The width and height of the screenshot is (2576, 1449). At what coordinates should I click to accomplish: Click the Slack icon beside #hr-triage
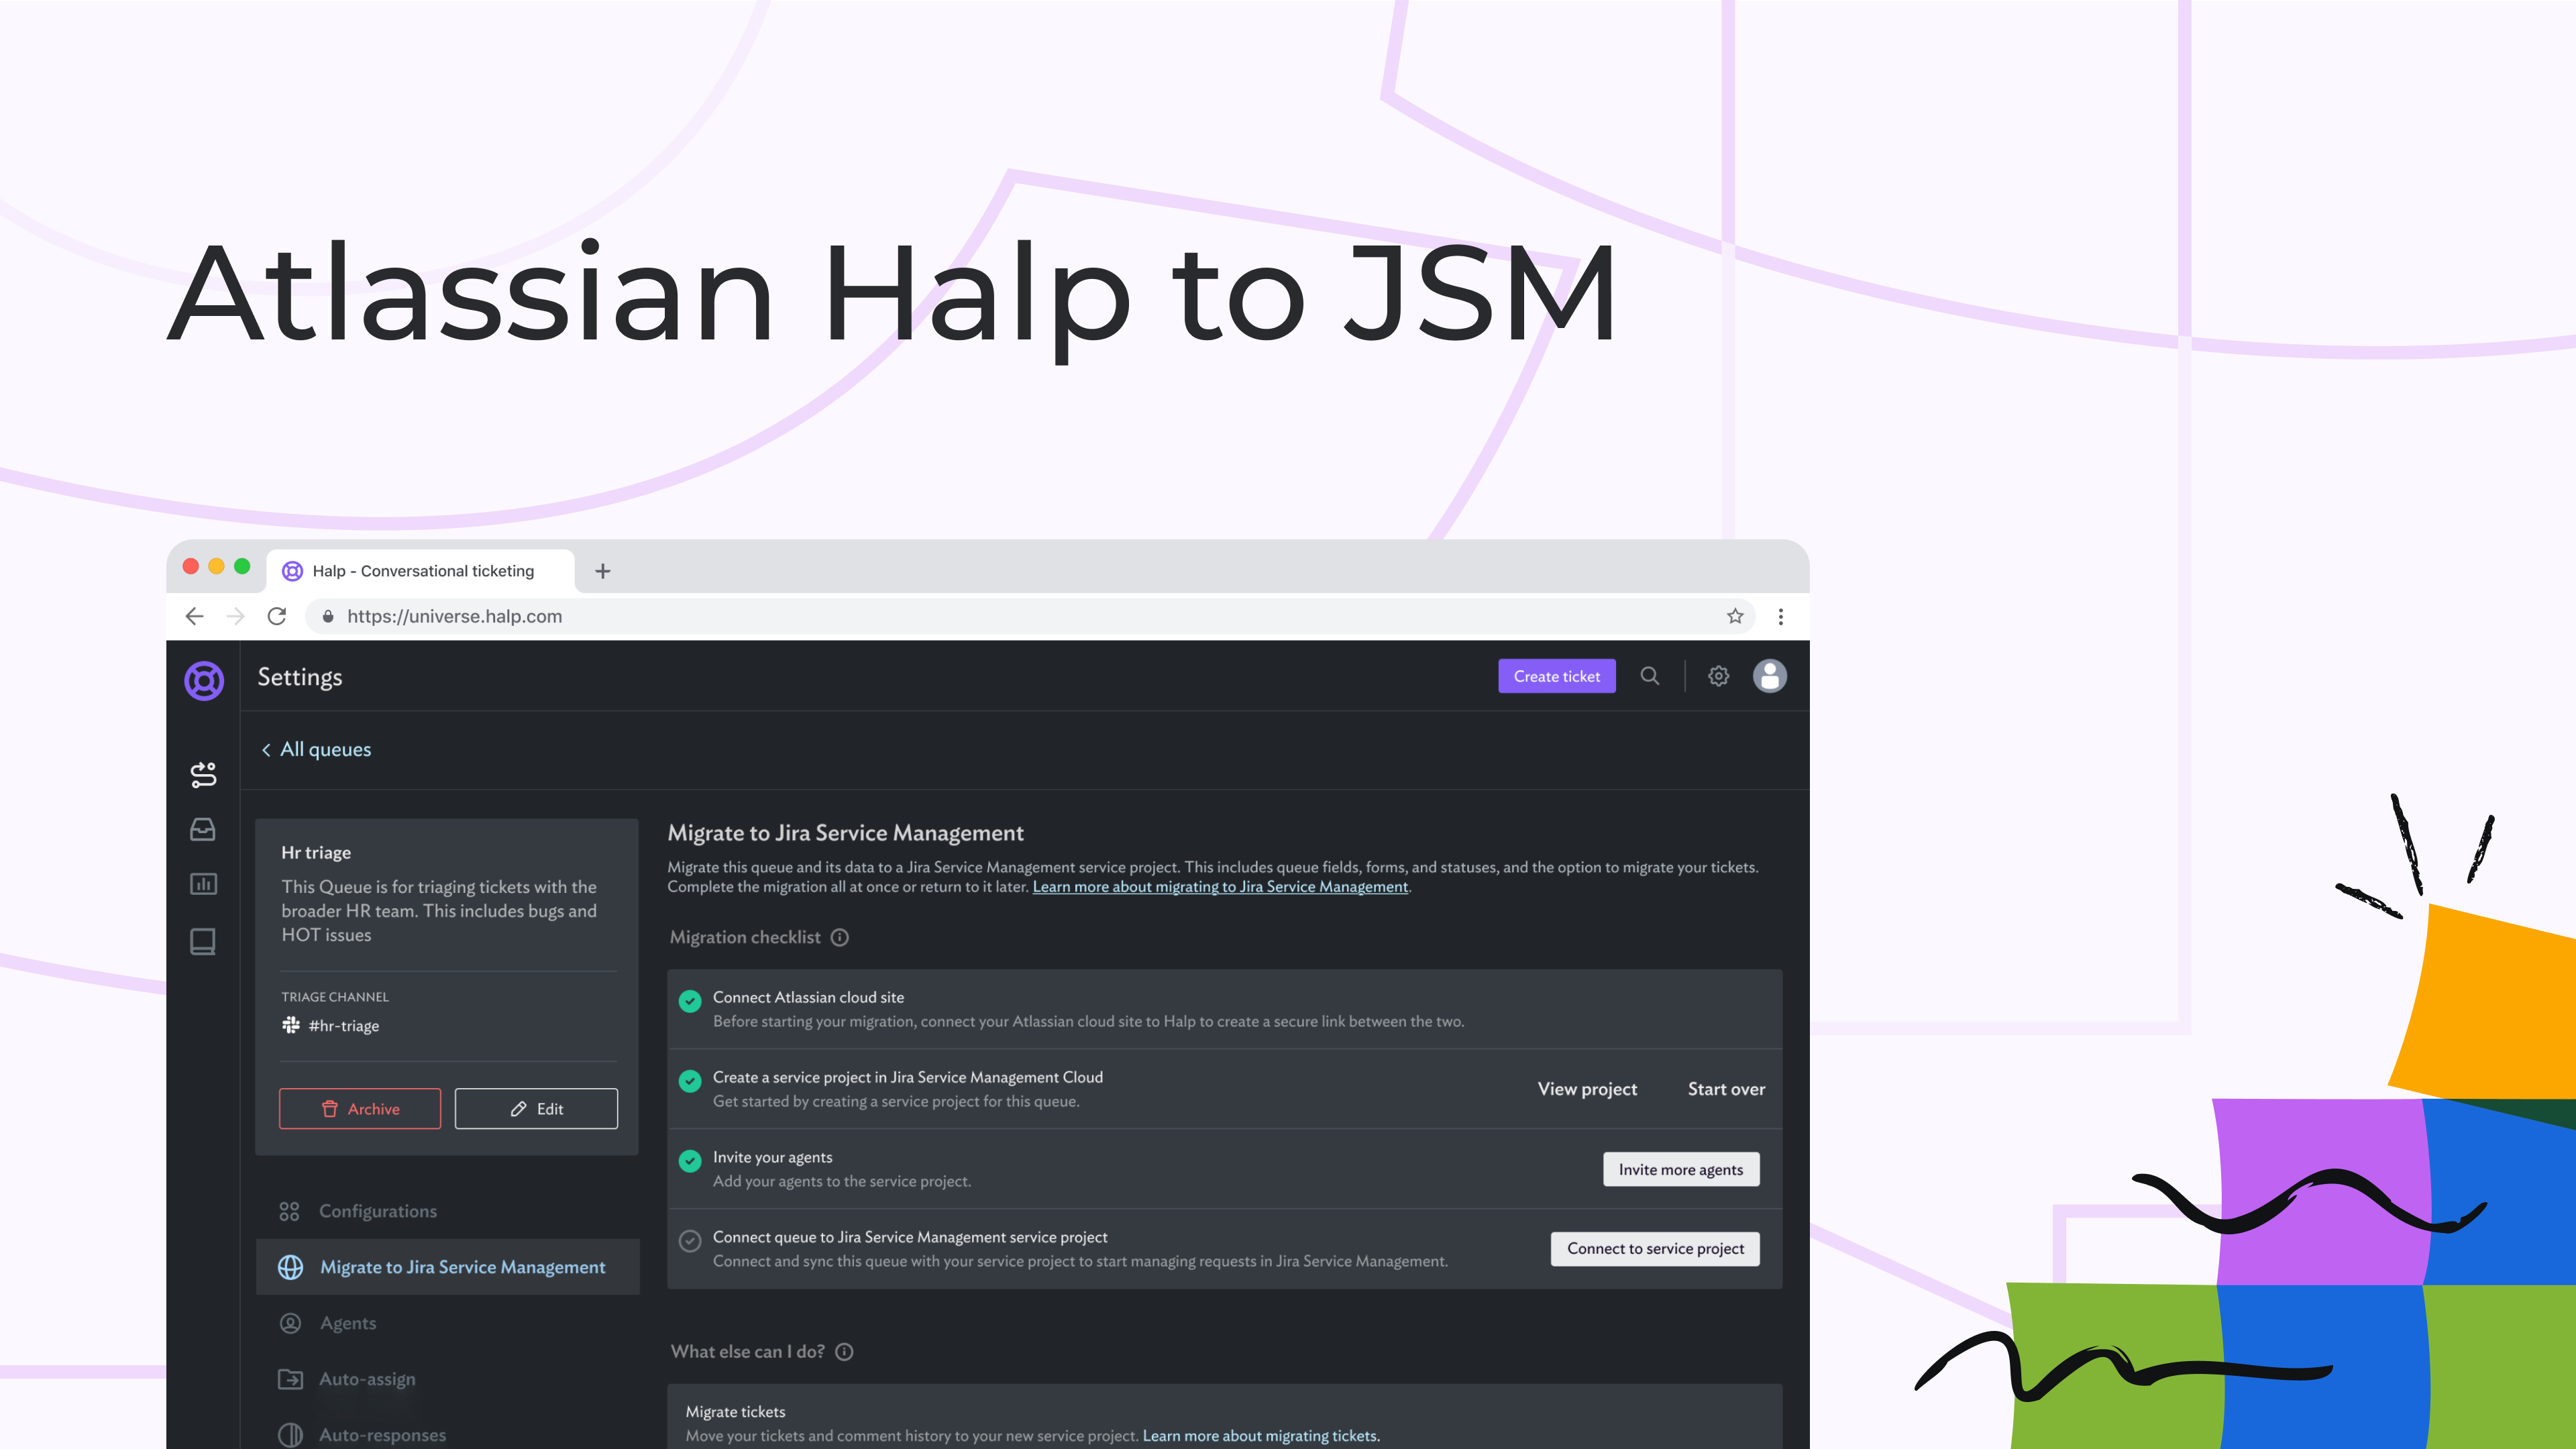(x=291, y=1025)
